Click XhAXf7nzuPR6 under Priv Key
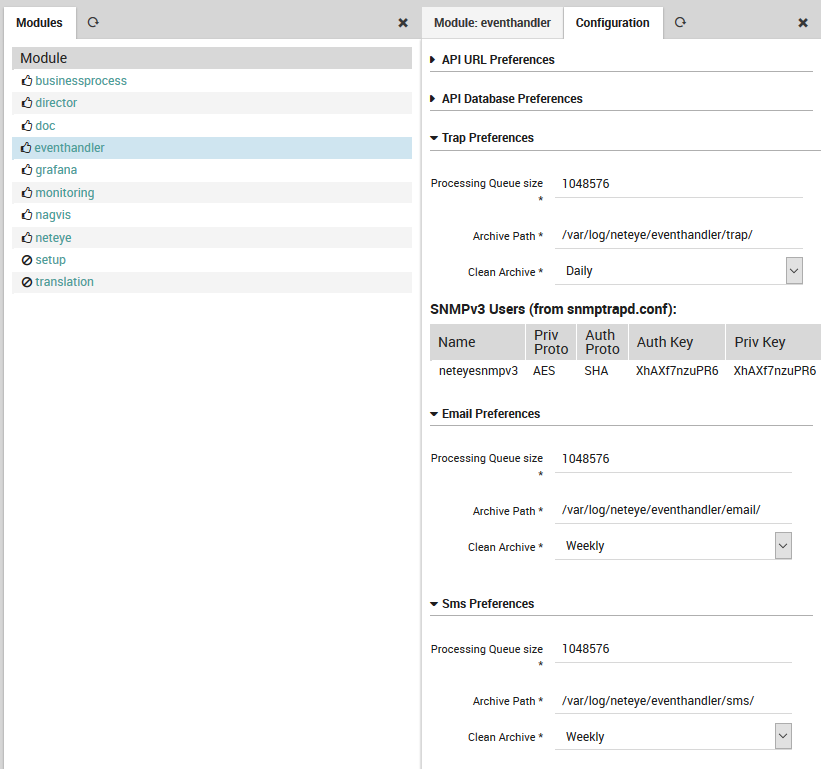The width and height of the screenshot is (821, 769). [774, 371]
